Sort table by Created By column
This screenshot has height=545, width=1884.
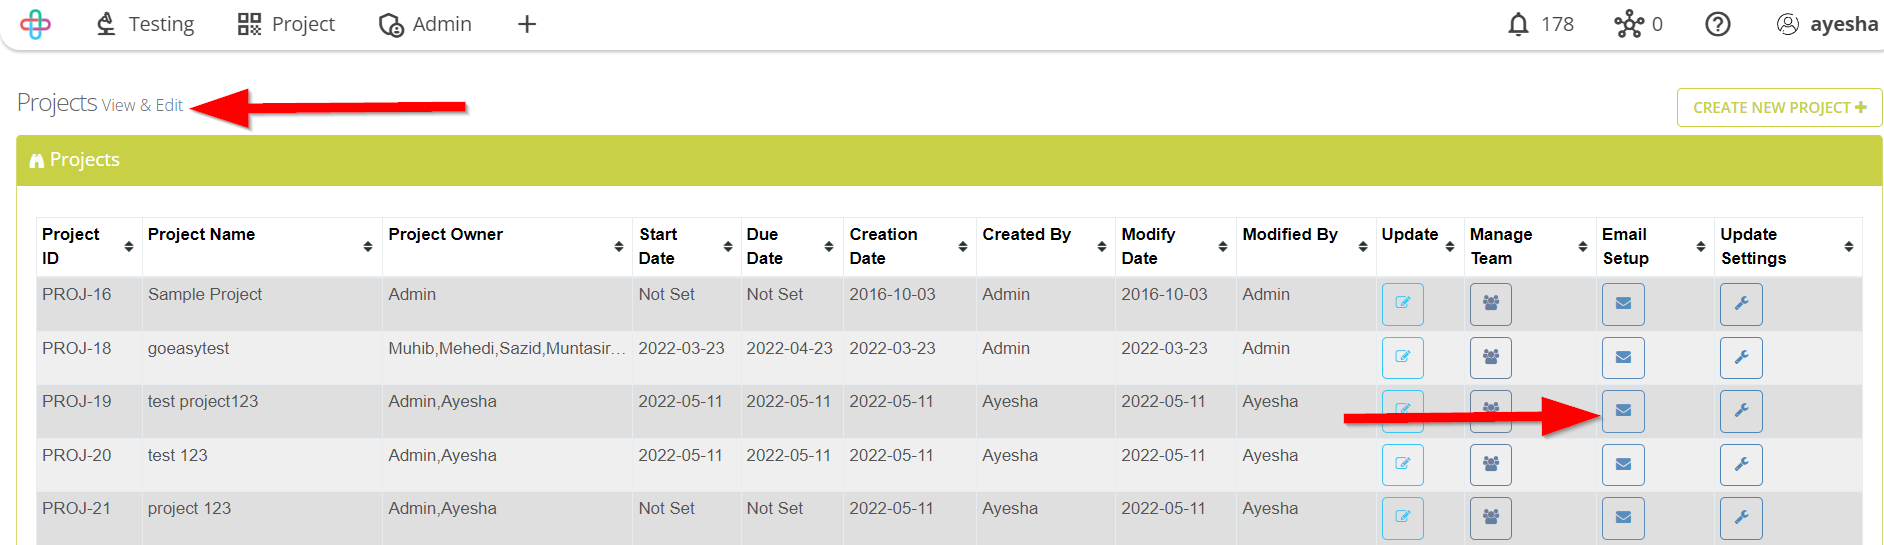pos(1045,246)
